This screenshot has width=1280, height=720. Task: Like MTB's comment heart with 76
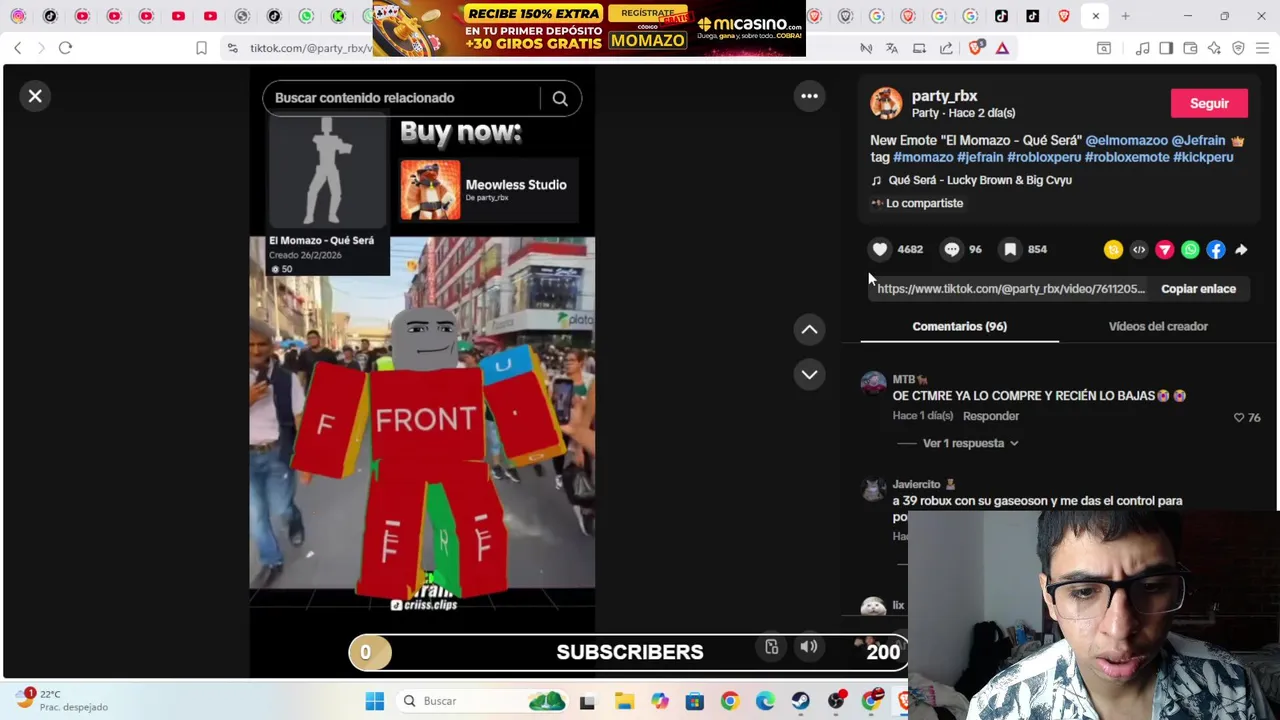1239,417
